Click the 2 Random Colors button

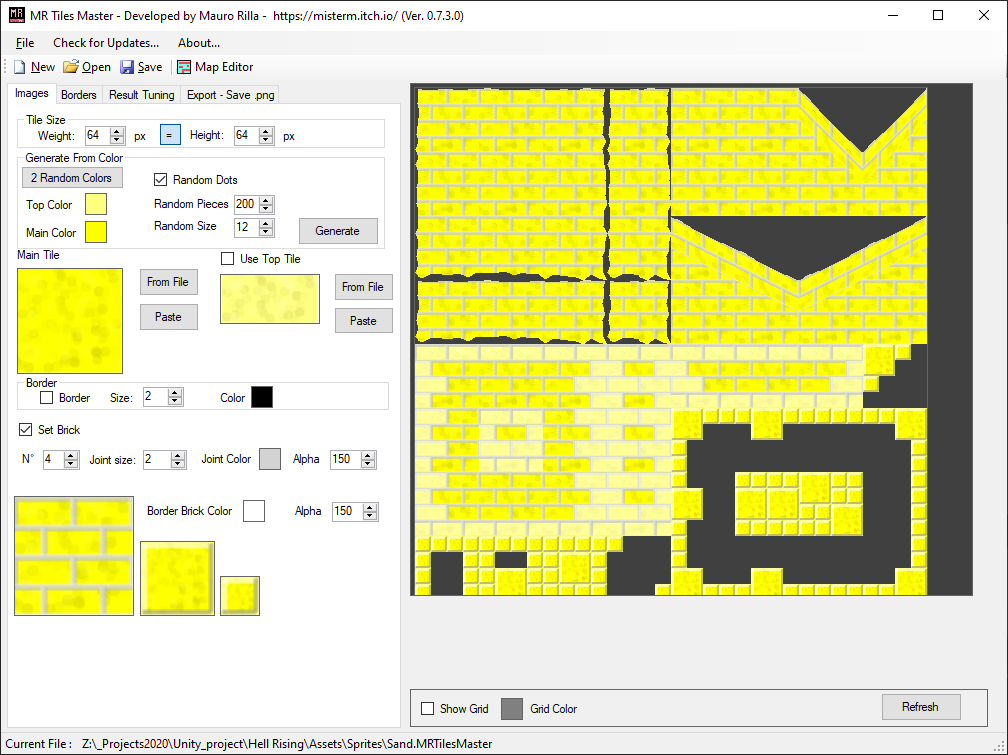(72, 177)
